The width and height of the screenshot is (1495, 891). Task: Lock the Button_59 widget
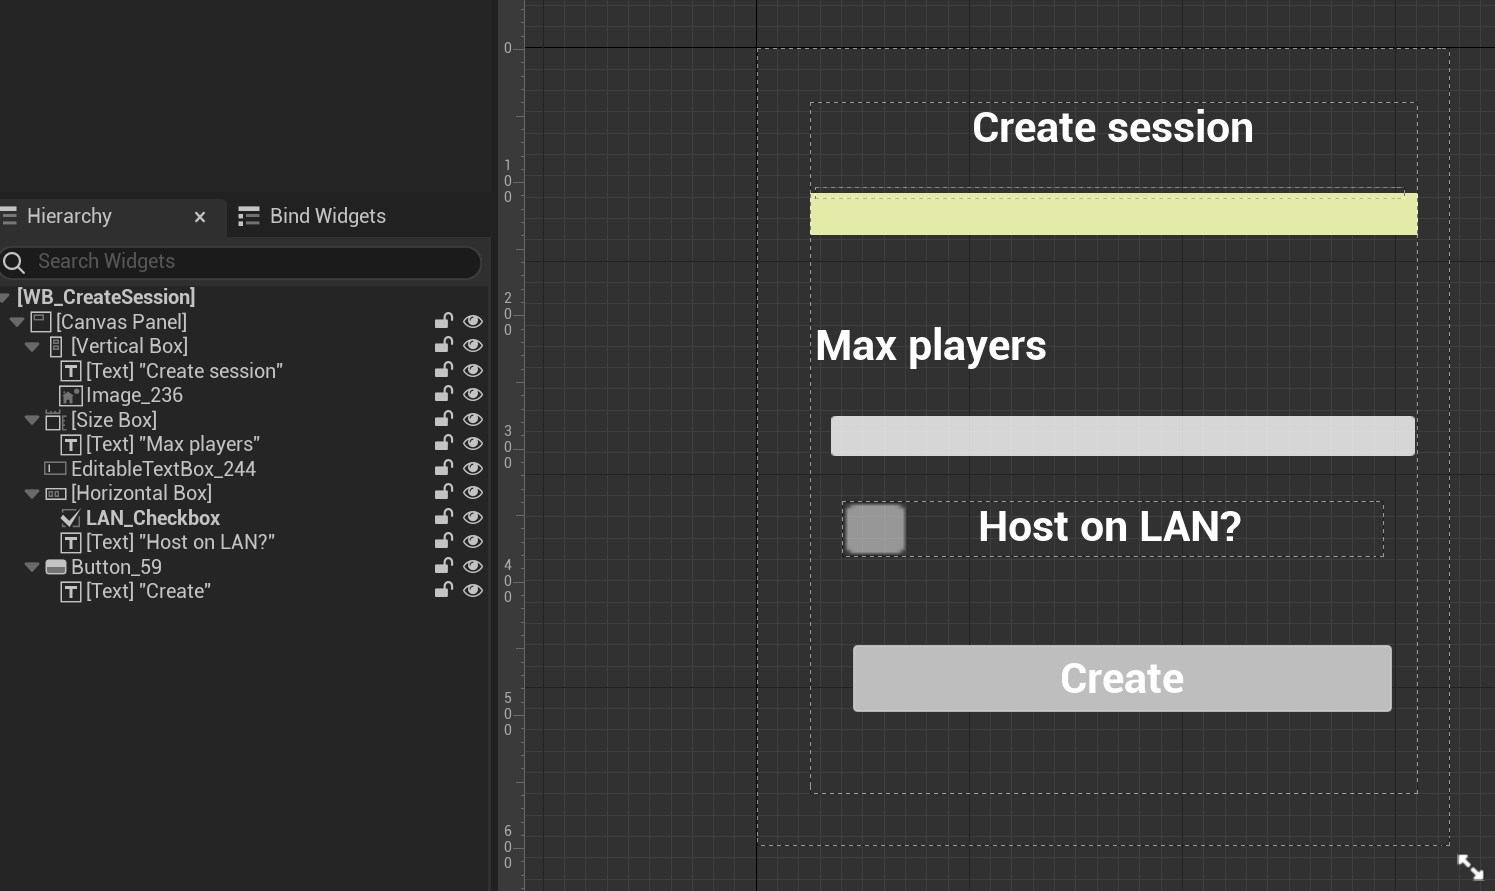pos(443,566)
